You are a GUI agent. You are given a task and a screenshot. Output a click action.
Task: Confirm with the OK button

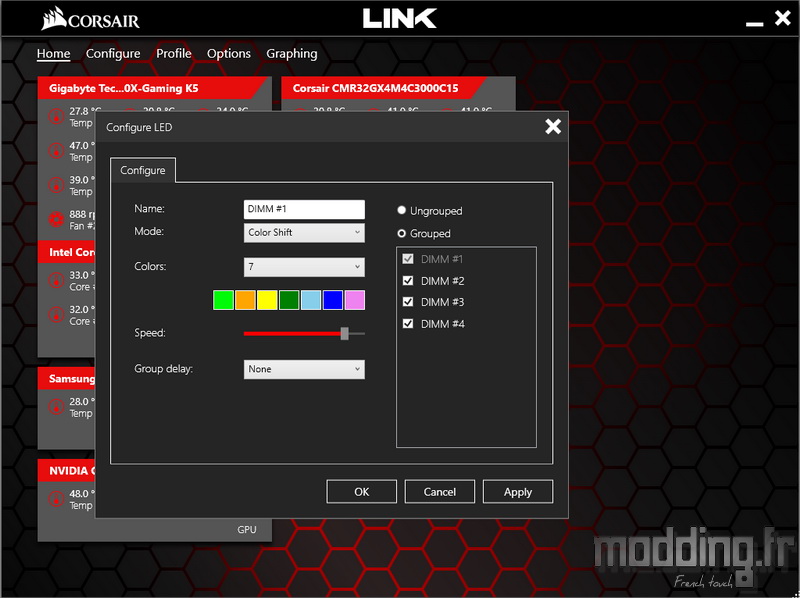tap(362, 492)
